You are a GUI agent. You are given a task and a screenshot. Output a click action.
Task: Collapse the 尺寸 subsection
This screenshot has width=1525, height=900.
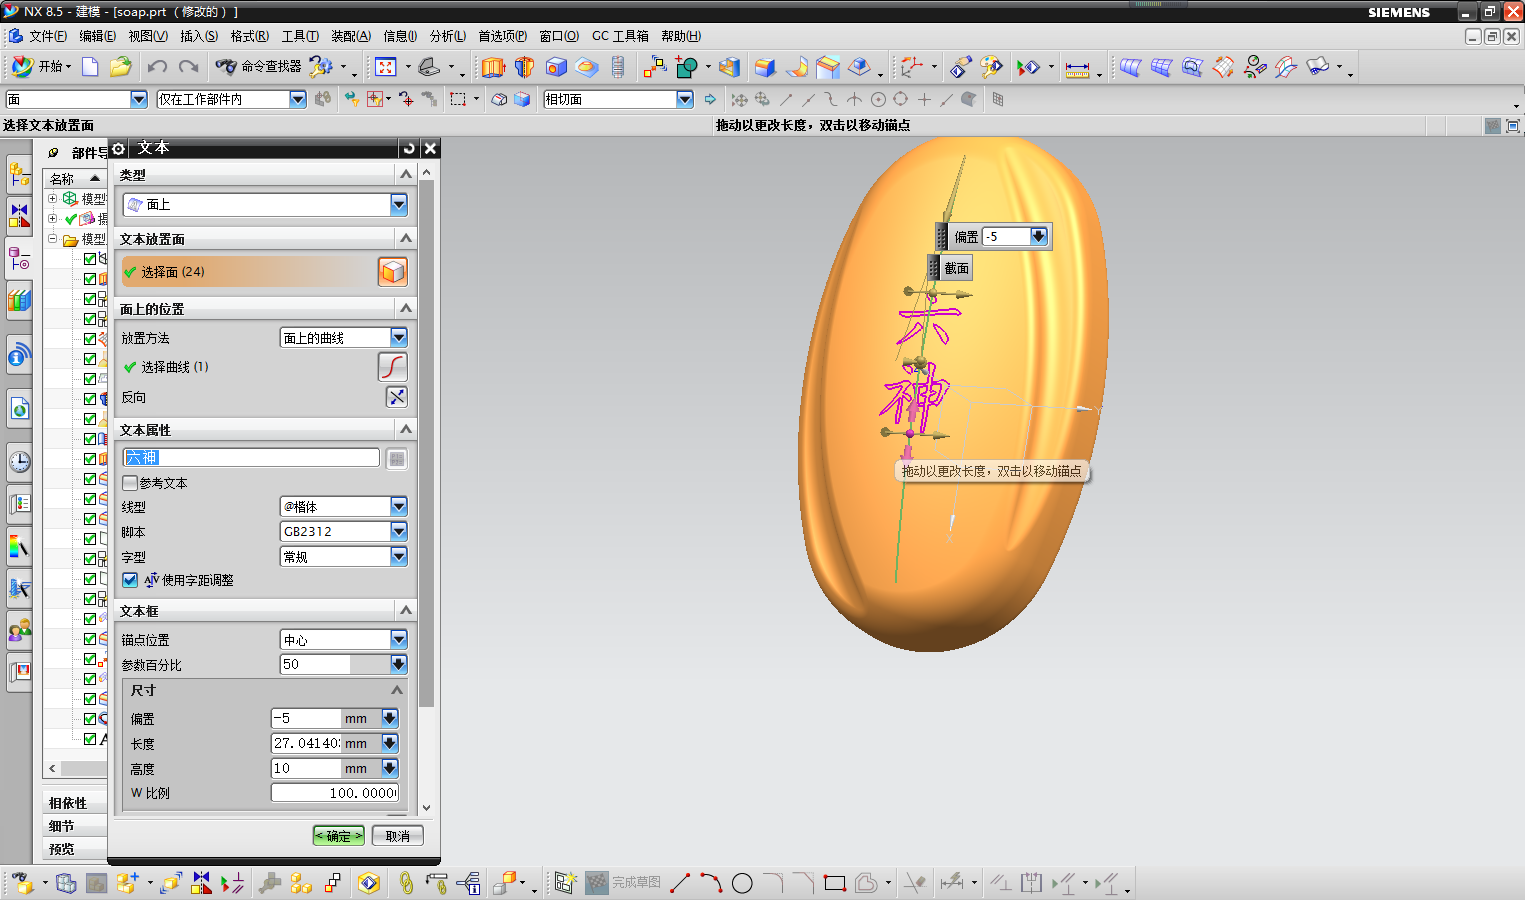coord(397,690)
